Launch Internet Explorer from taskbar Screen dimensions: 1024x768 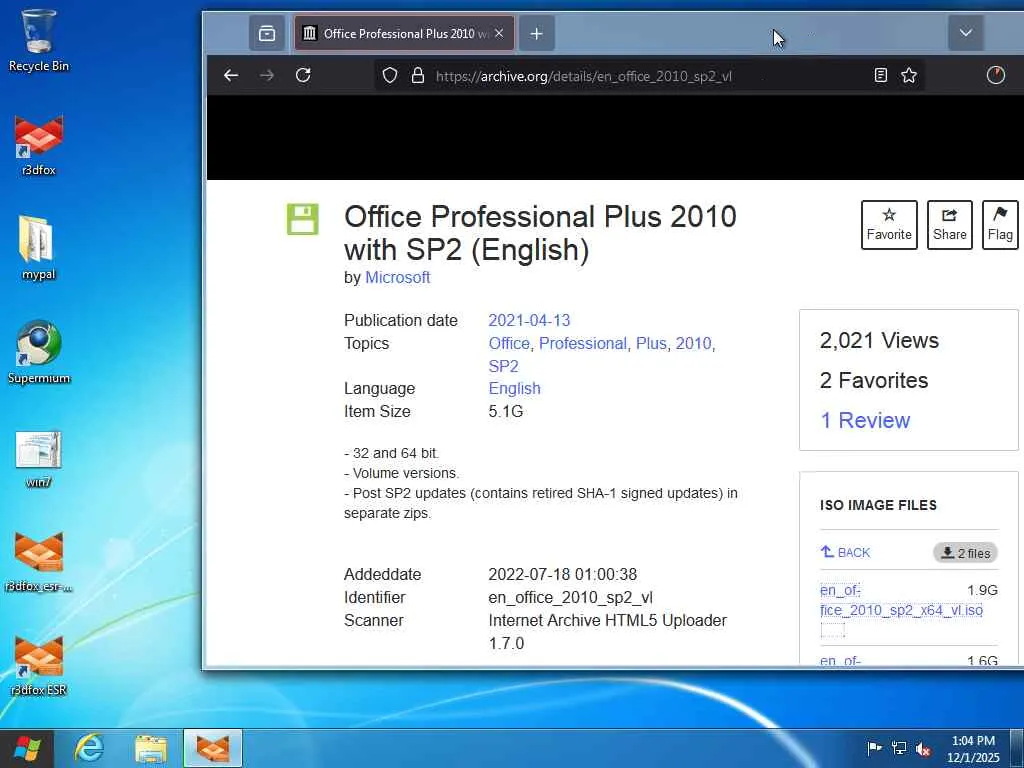click(89, 748)
